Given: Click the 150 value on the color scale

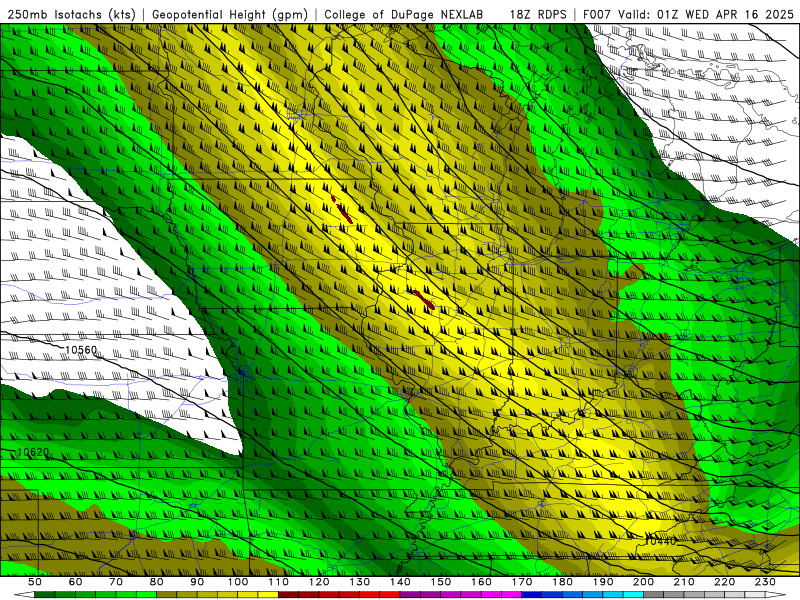Looking at the screenshot, I should click(441, 582).
